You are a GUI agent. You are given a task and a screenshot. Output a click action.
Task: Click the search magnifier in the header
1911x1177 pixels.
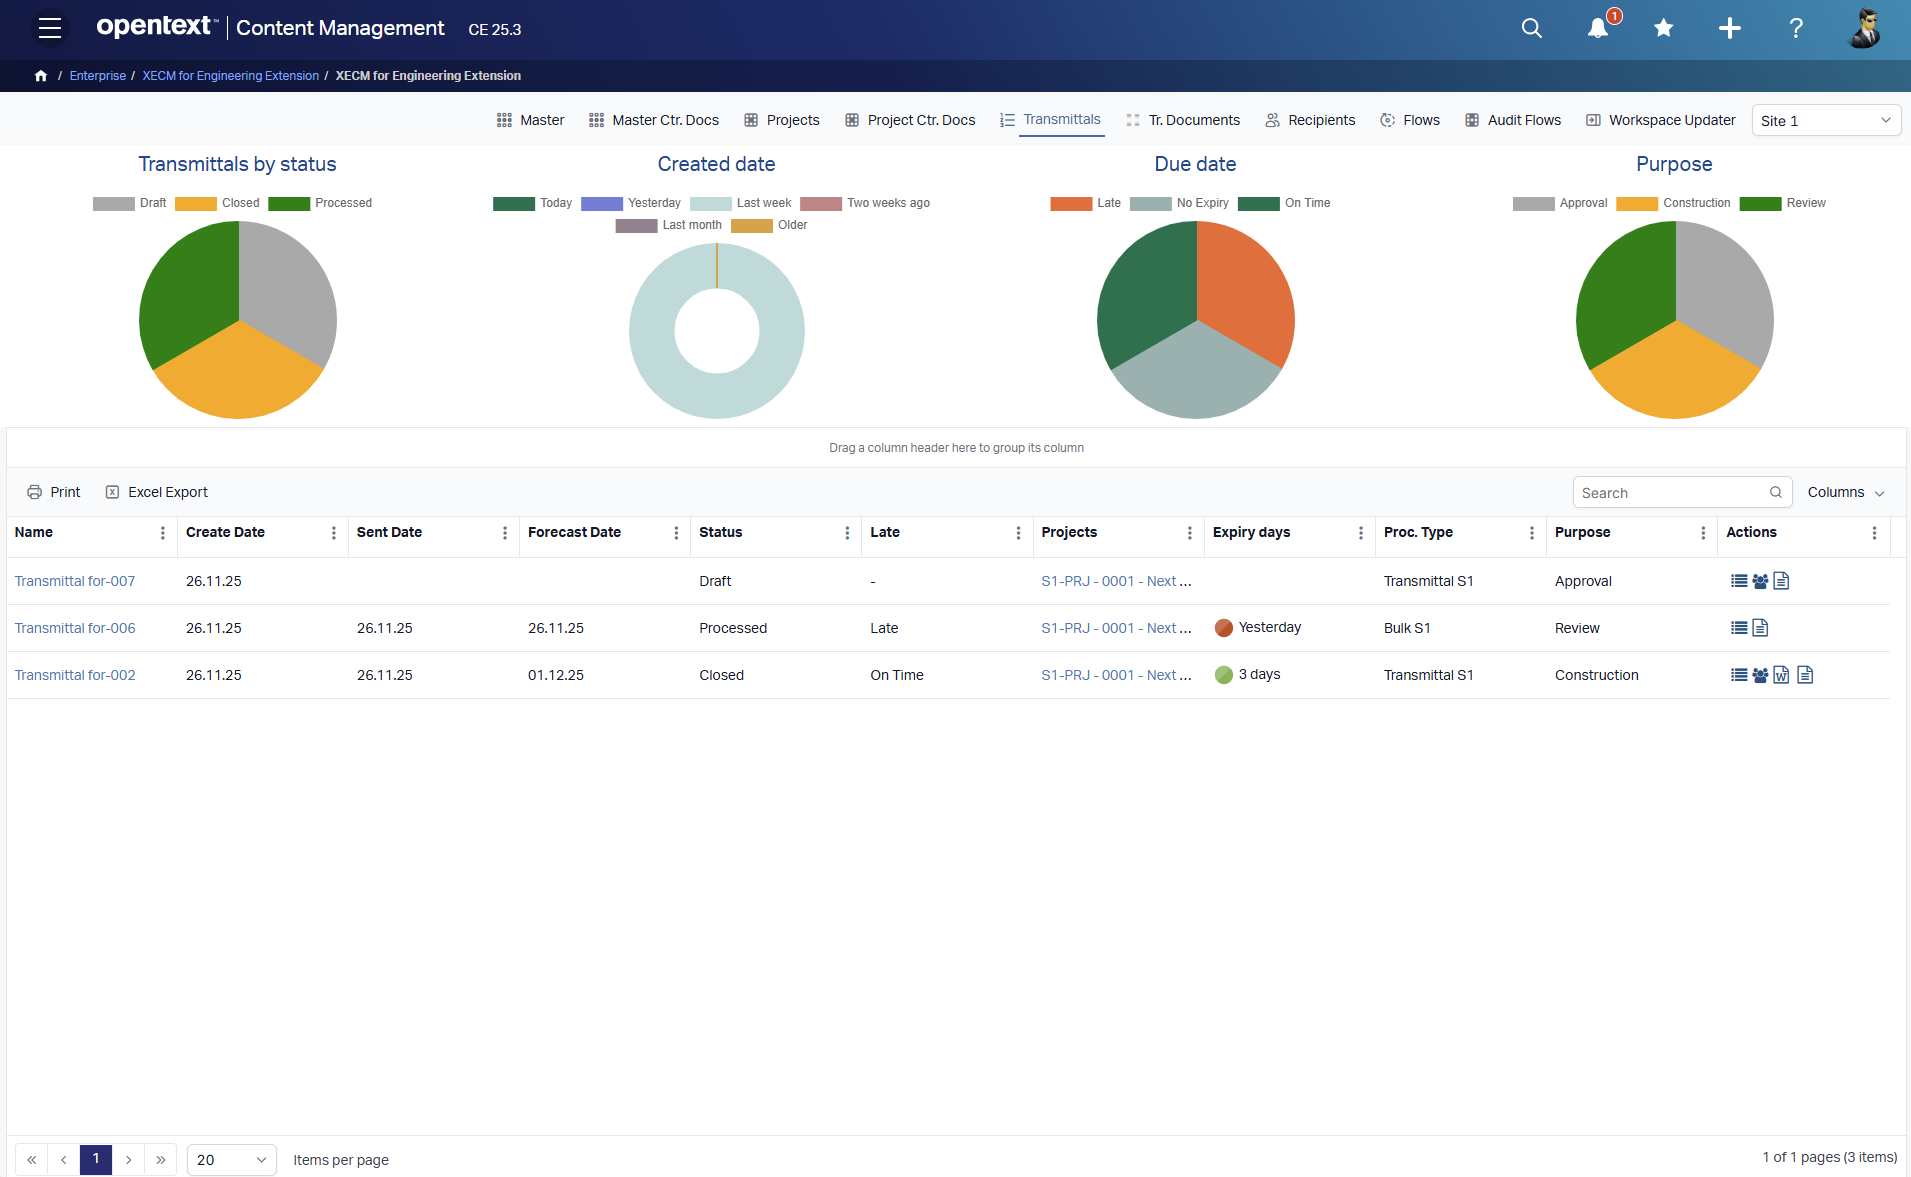pyautogui.click(x=1531, y=29)
